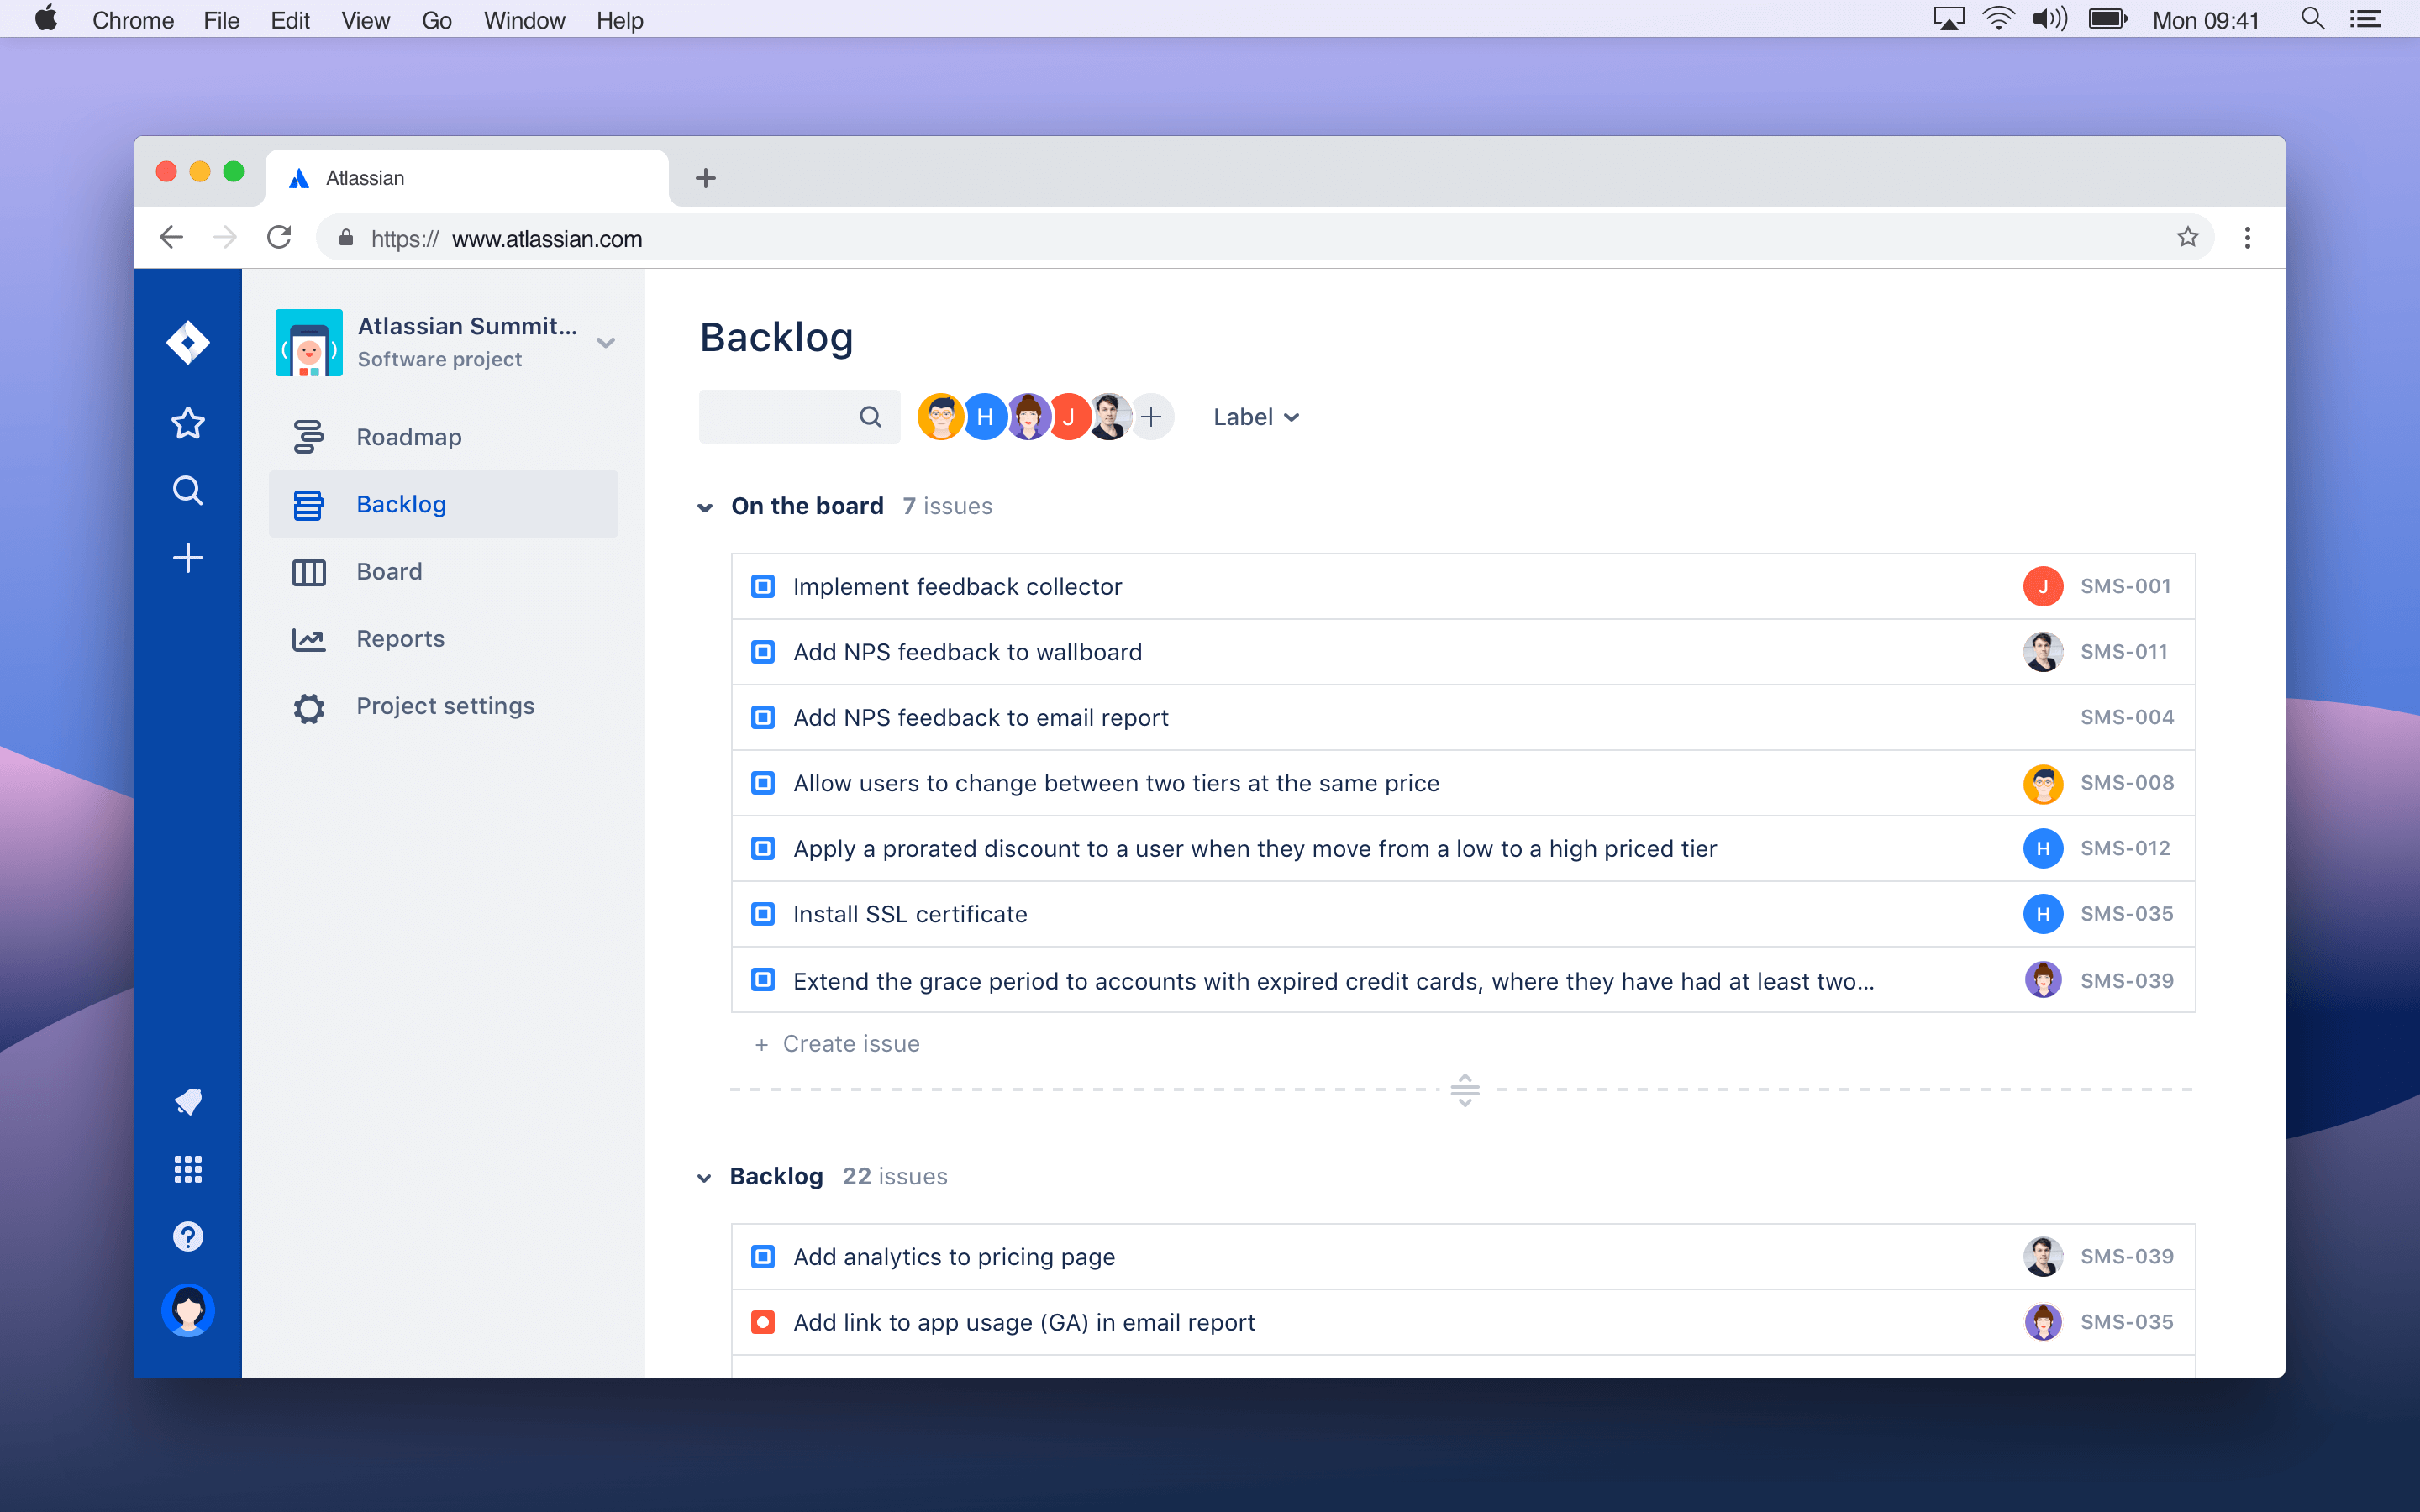Open the Label filter dropdown
The image size is (2420, 1512).
coord(1255,417)
